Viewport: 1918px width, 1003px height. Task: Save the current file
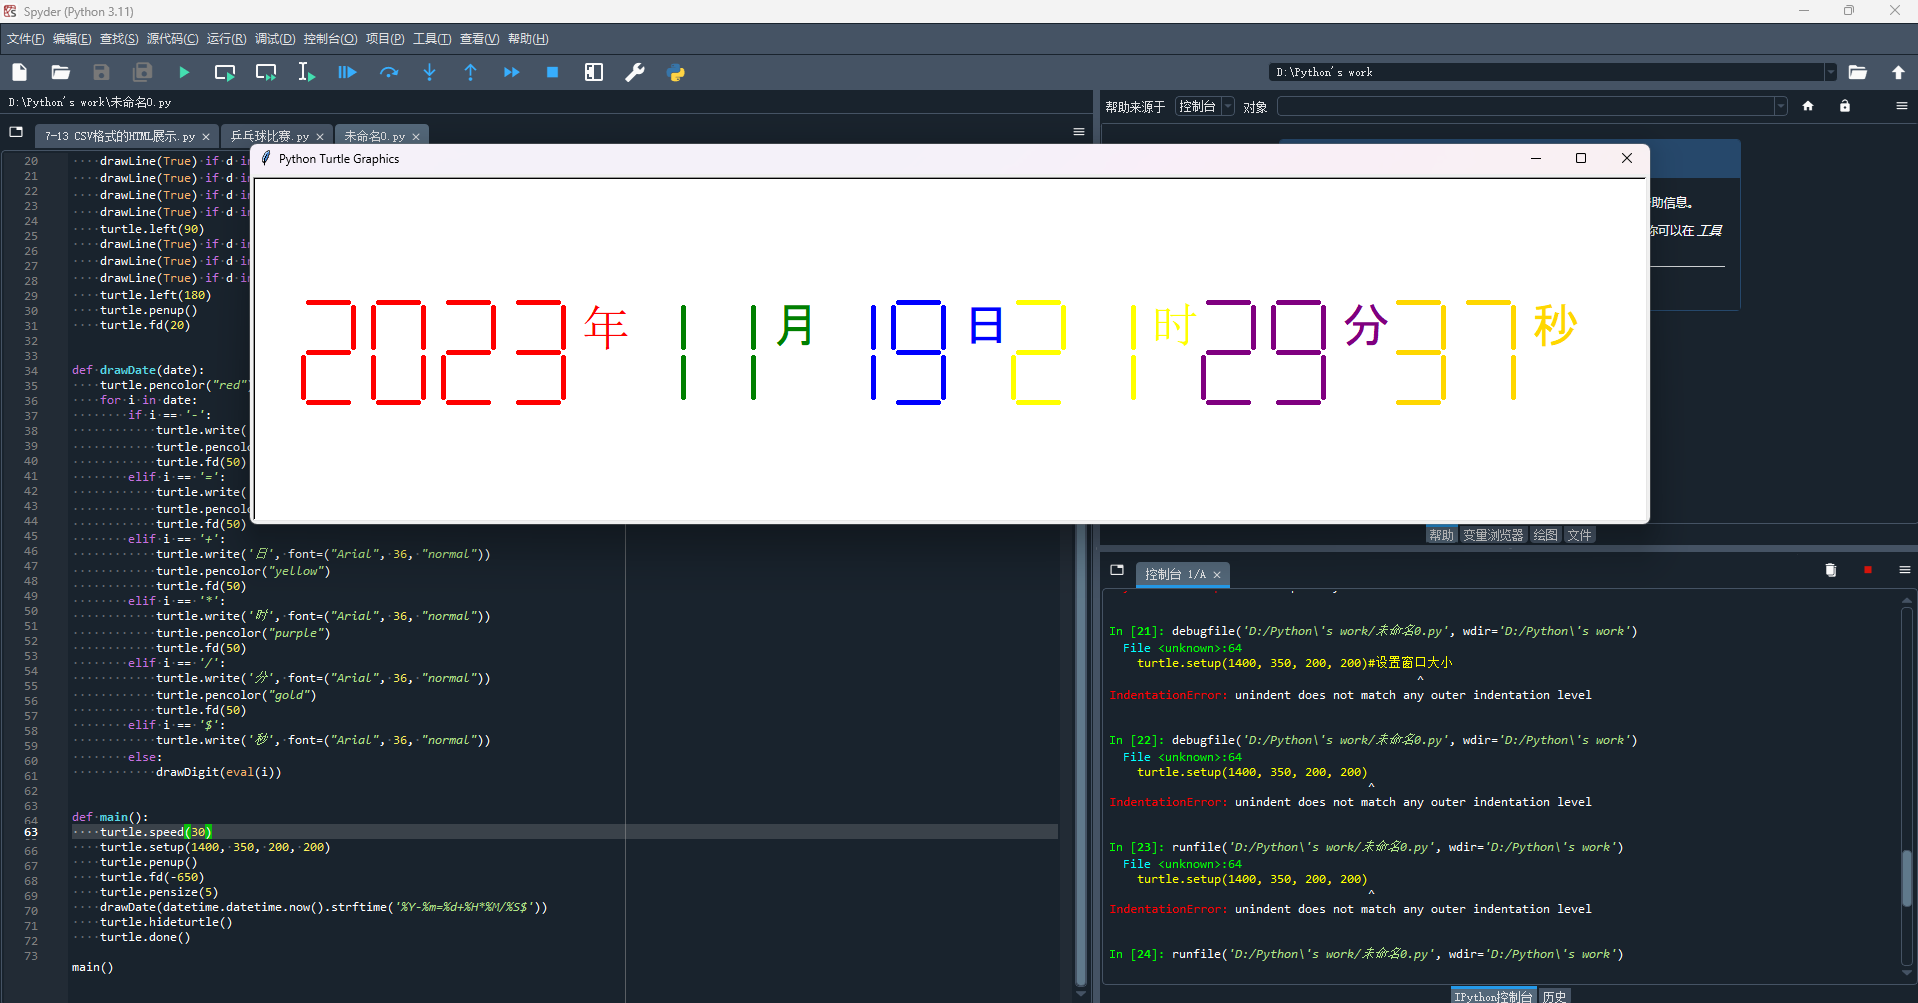[101, 72]
